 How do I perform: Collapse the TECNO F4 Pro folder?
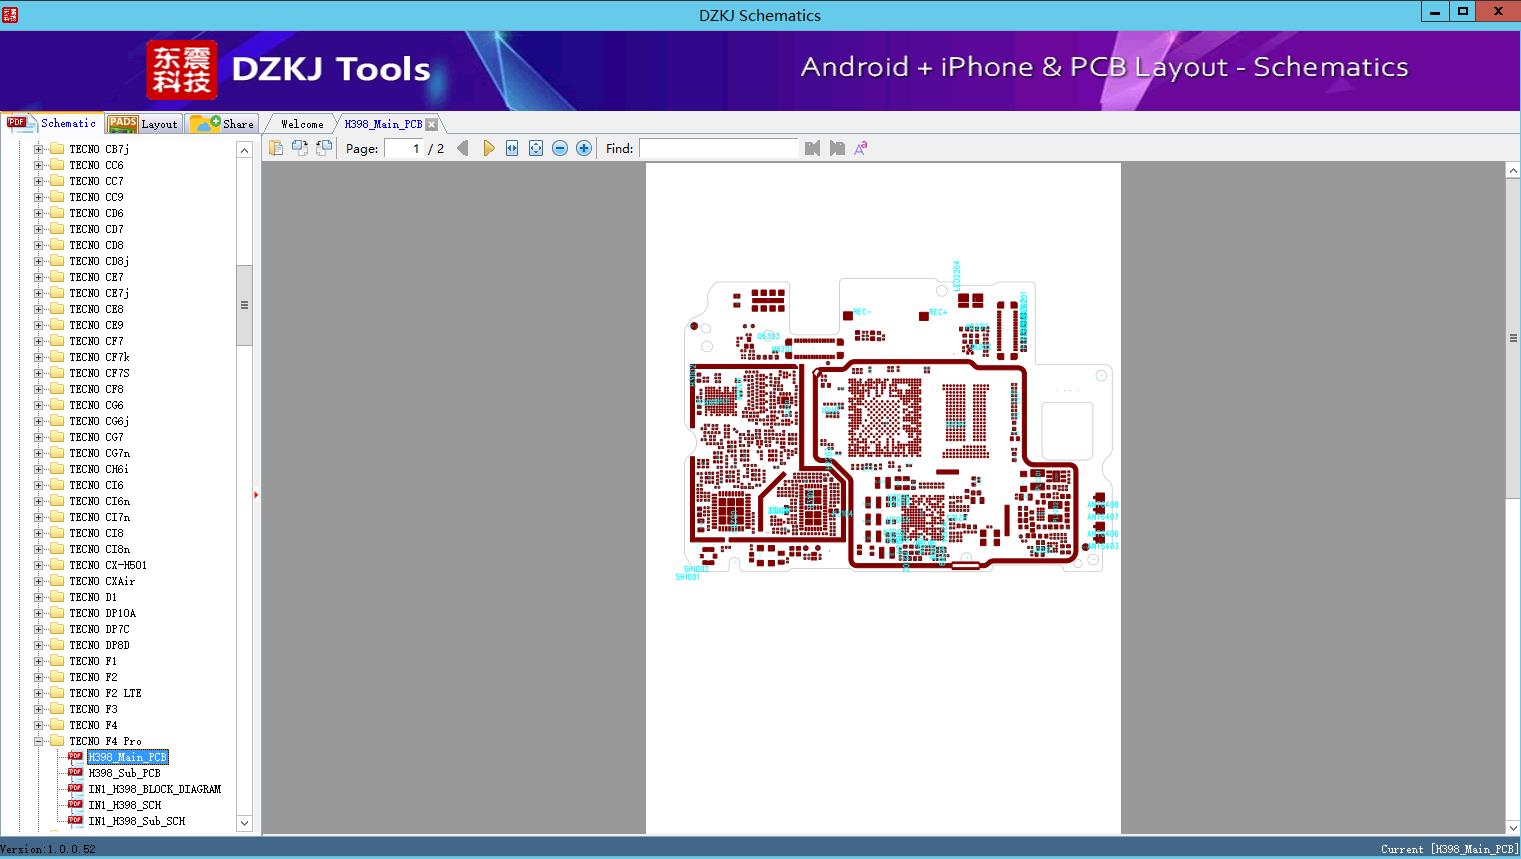click(x=39, y=741)
